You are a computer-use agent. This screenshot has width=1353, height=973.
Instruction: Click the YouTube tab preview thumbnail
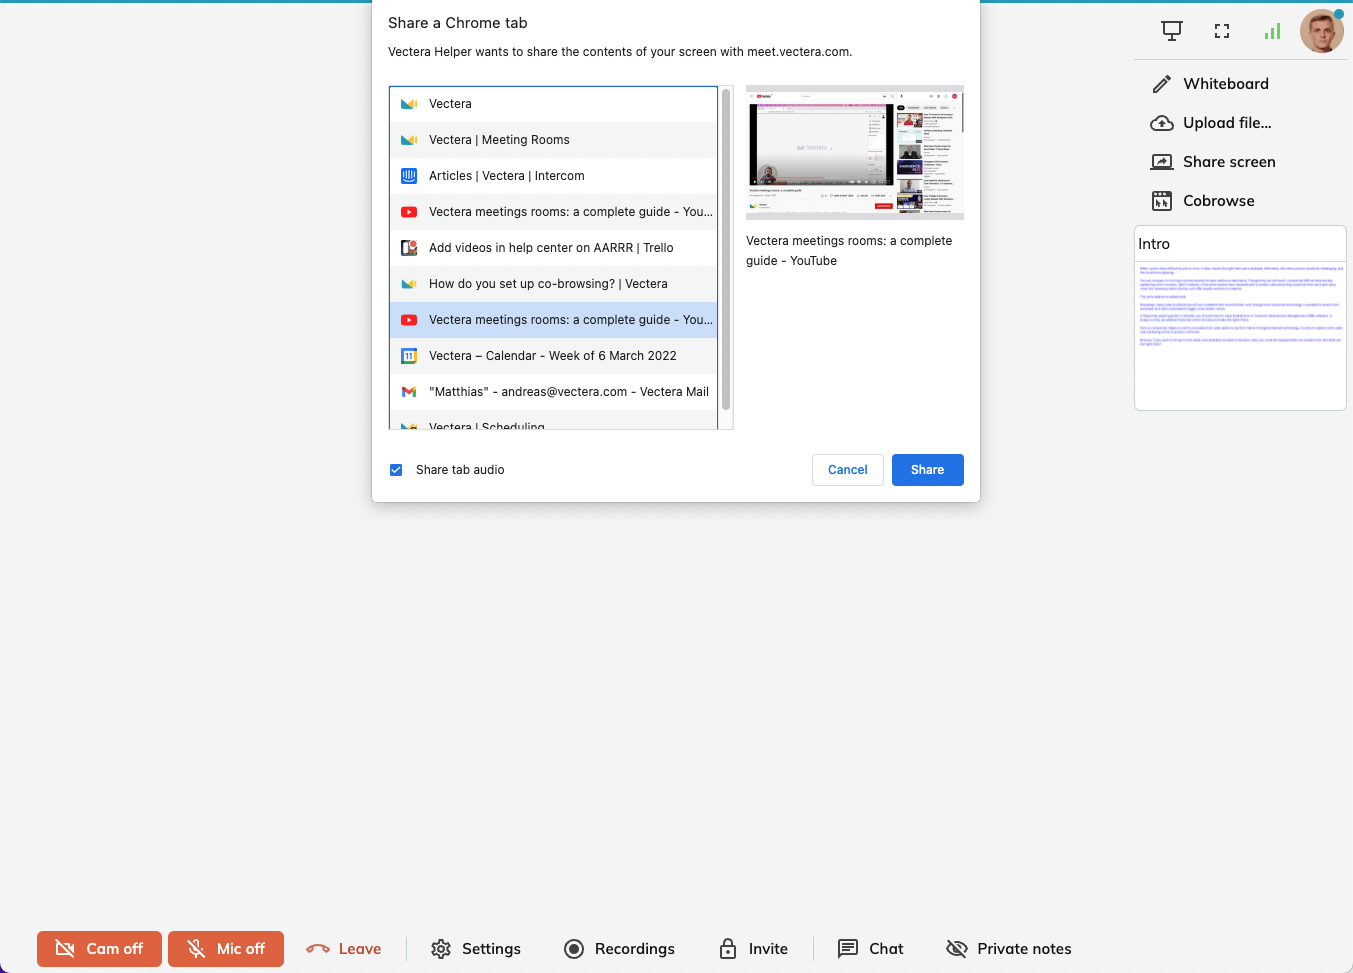[x=855, y=152]
